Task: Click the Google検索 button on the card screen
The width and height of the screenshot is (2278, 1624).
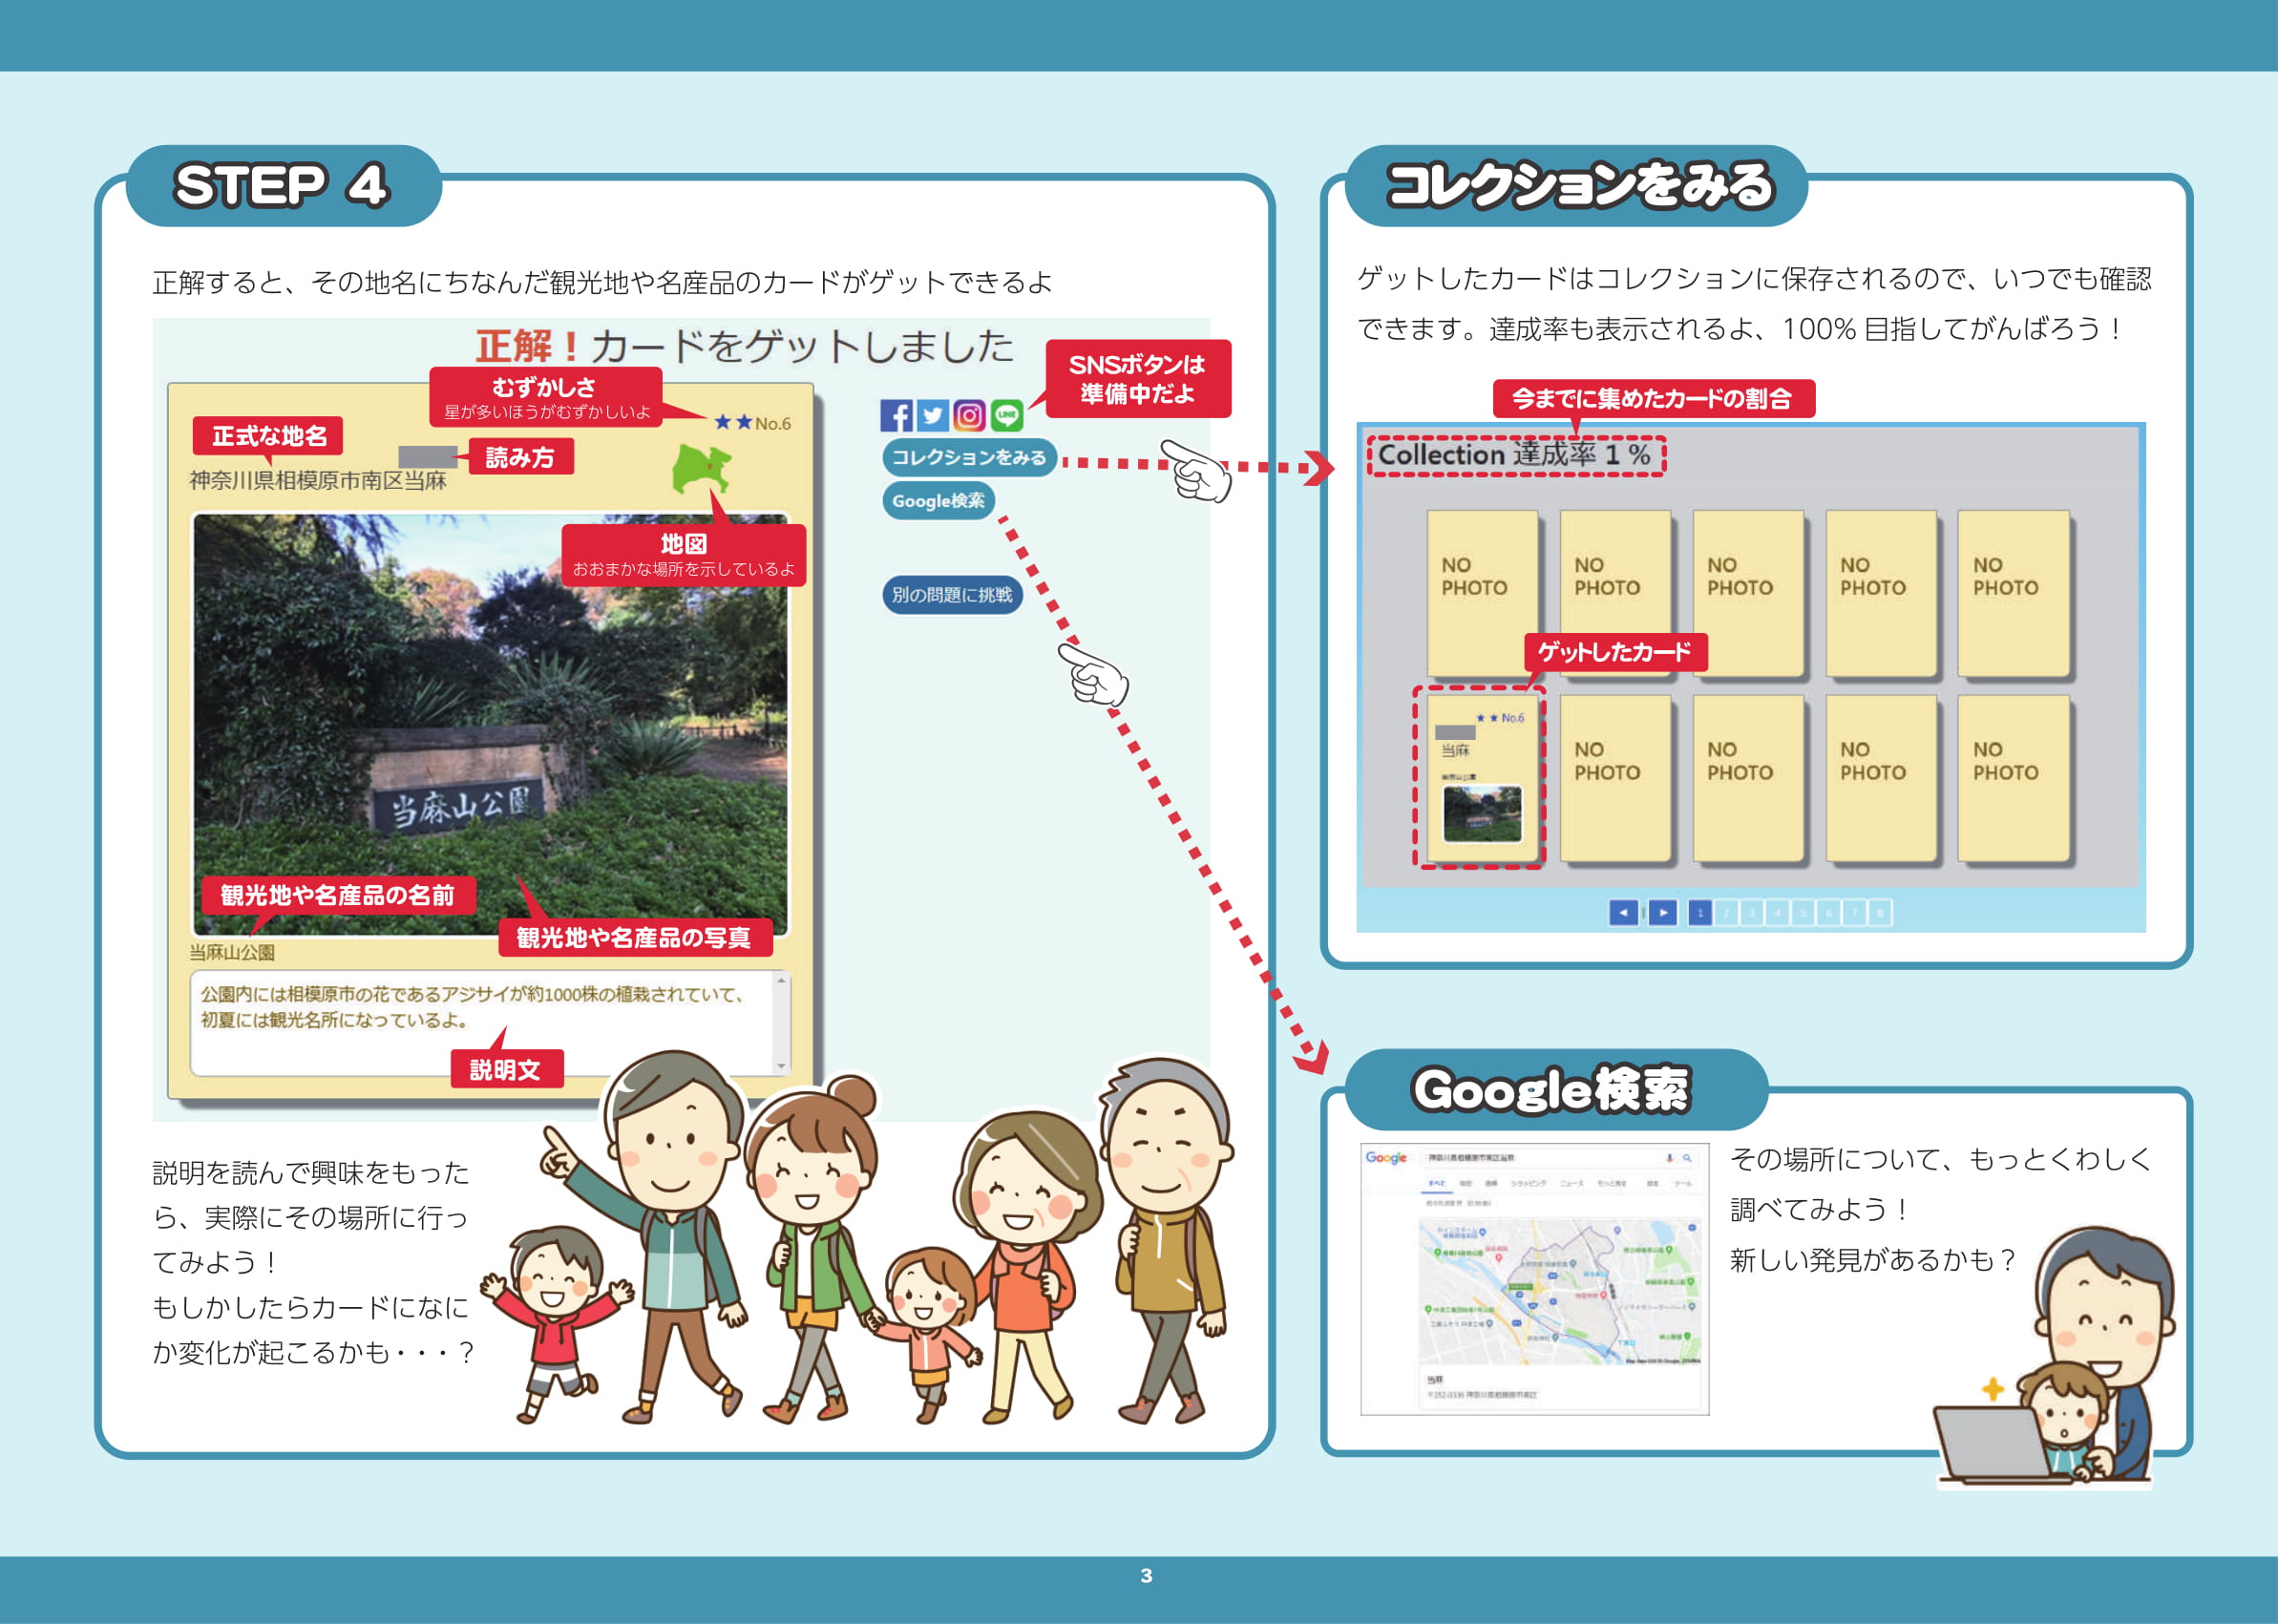Action: coord(938,500)
